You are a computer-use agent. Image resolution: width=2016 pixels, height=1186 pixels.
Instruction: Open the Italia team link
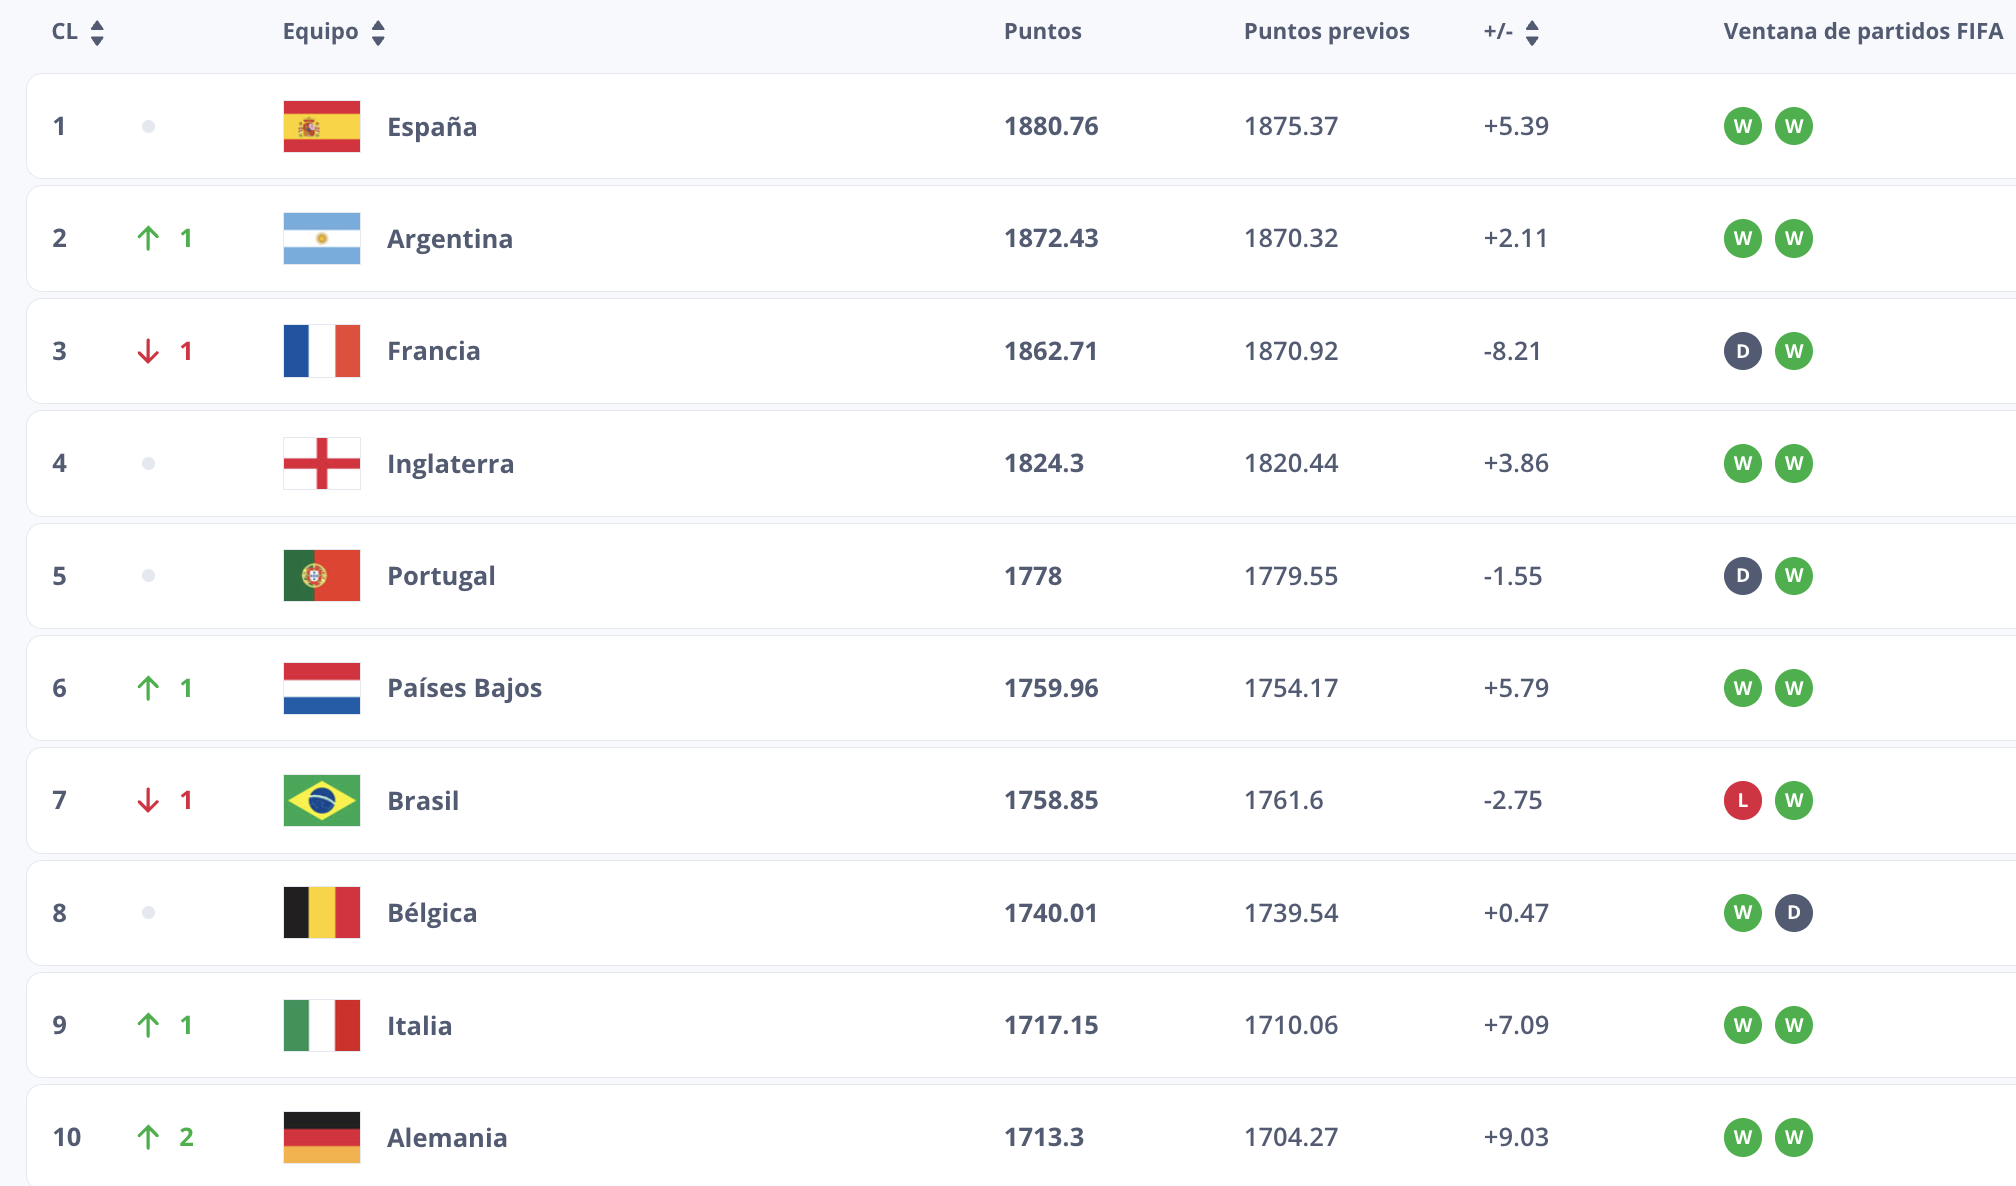pos(419,1026)
